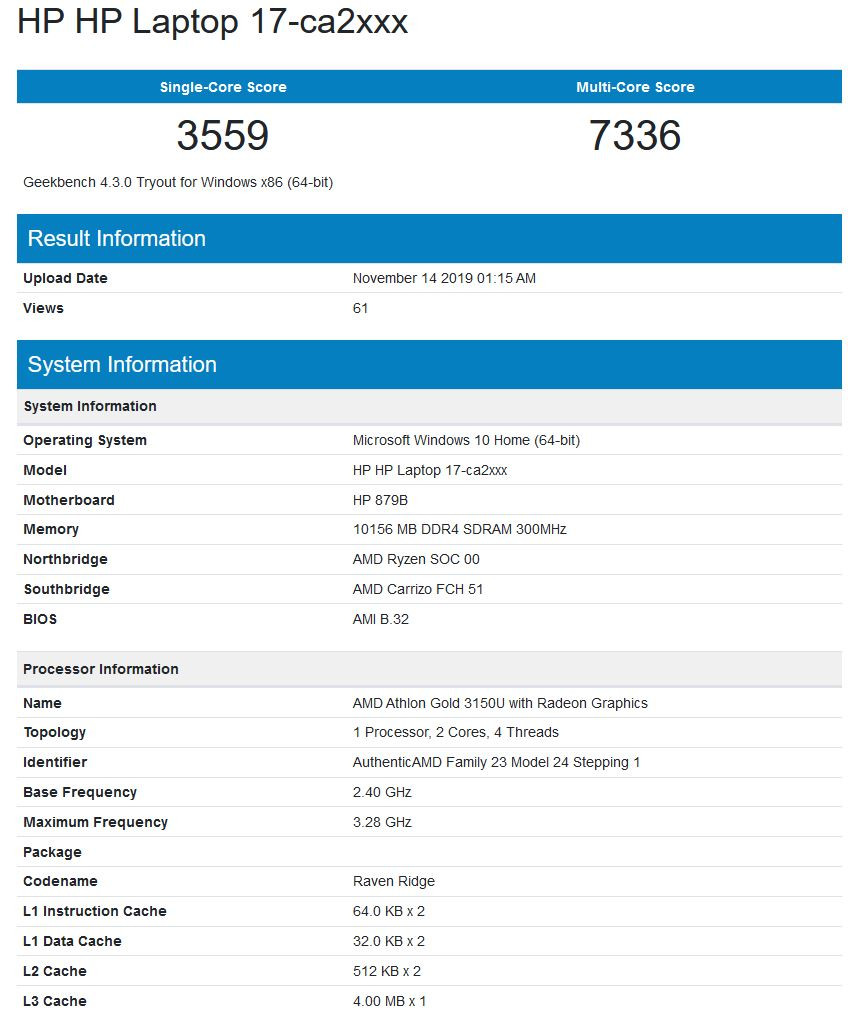Click the Codename label
Image resolution: width=848 pixels, height=1025 pixels.
tap(60, 881)
